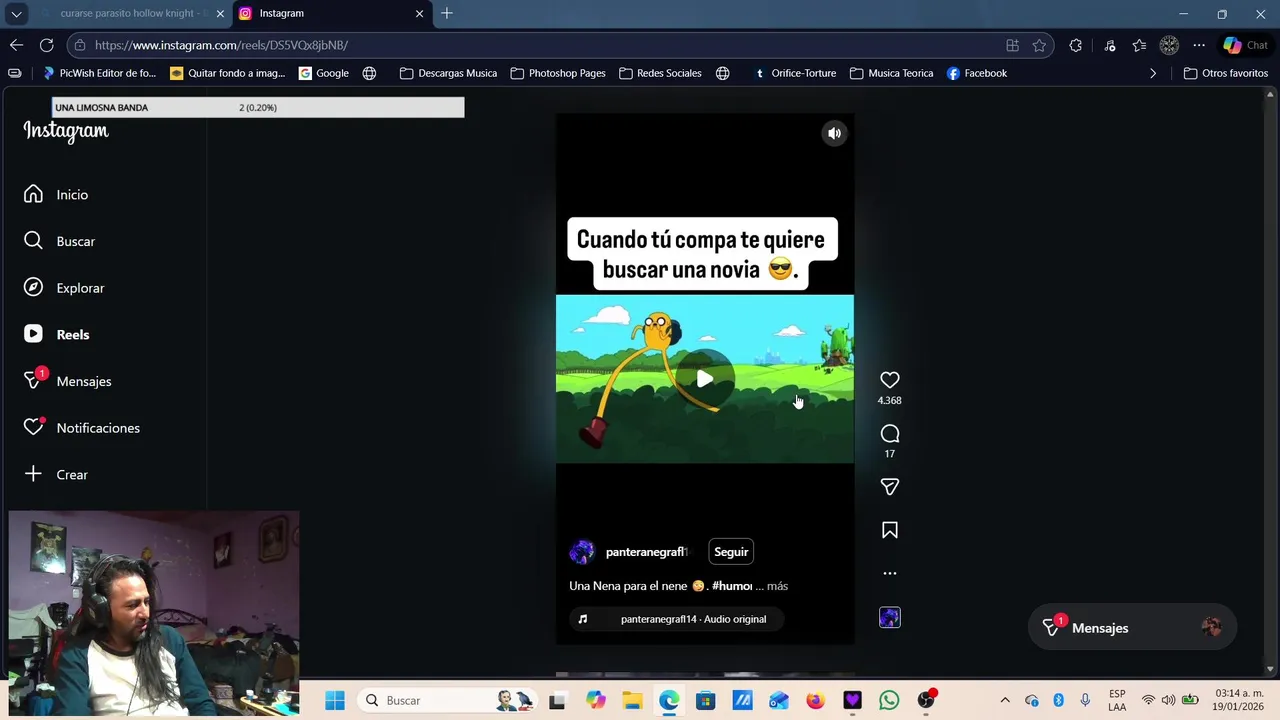This screenshot has height=720, width=1280.
Task: Open Mensajes in the left sidebar
Action: (x=84, y=381)
